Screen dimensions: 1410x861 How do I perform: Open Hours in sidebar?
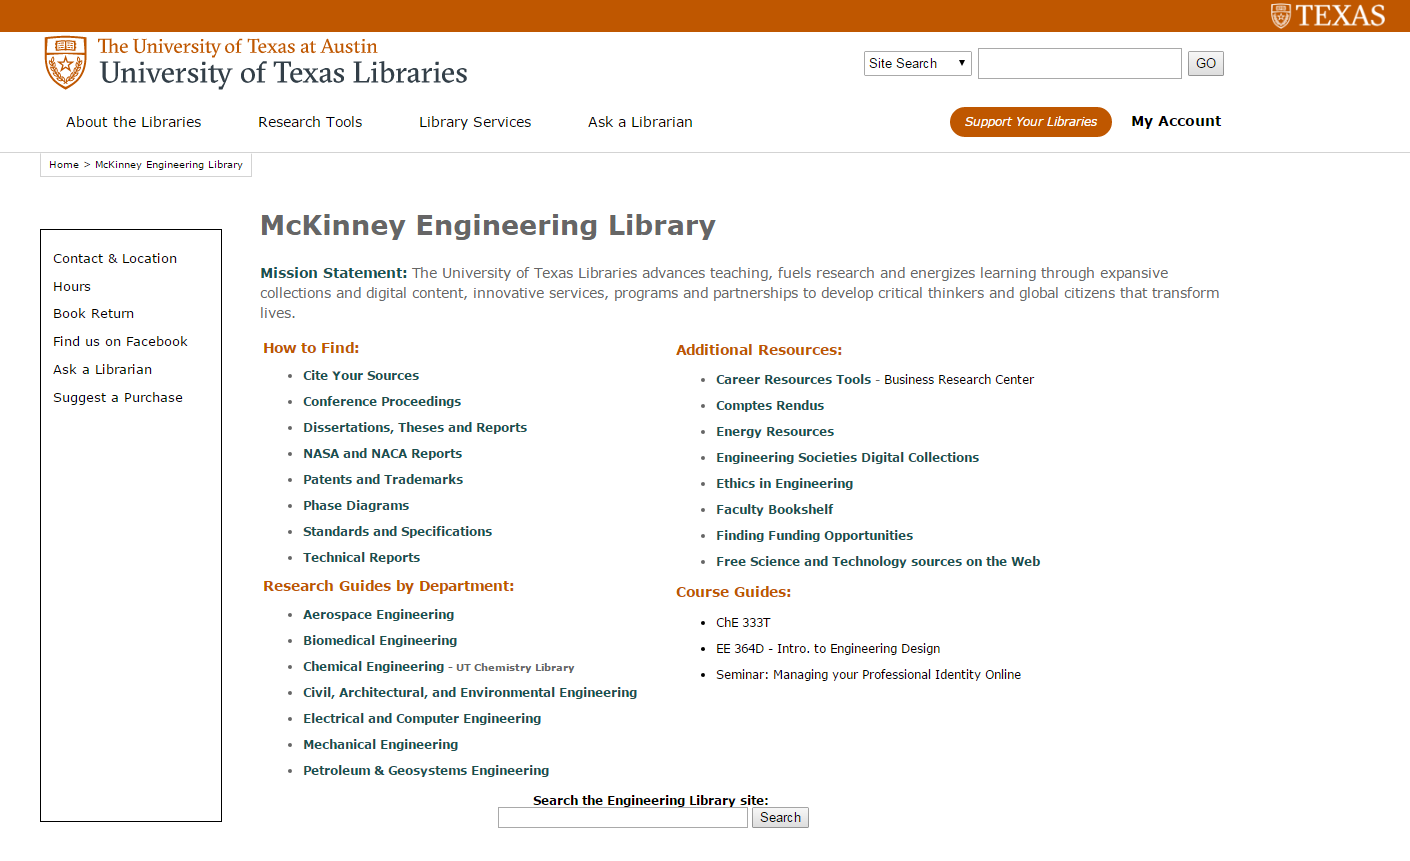click(72, 286)
